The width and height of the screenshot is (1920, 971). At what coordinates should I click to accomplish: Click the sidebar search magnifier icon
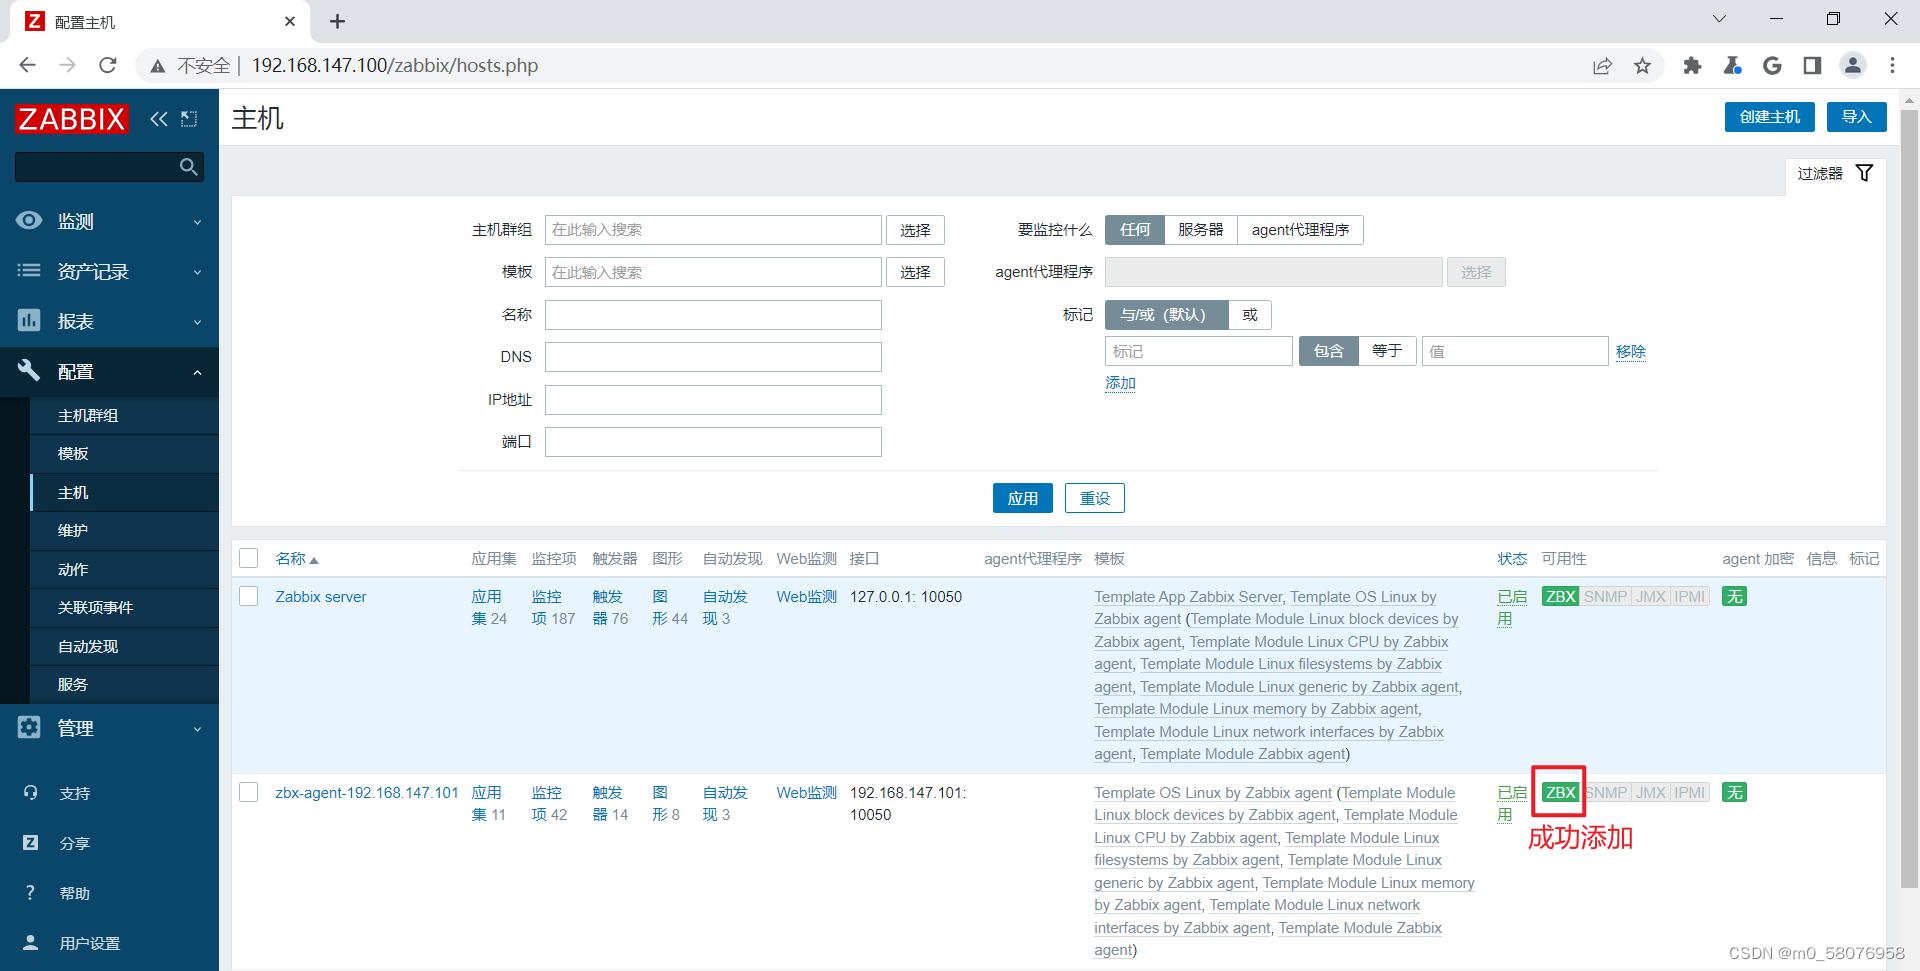click(188, 167)
